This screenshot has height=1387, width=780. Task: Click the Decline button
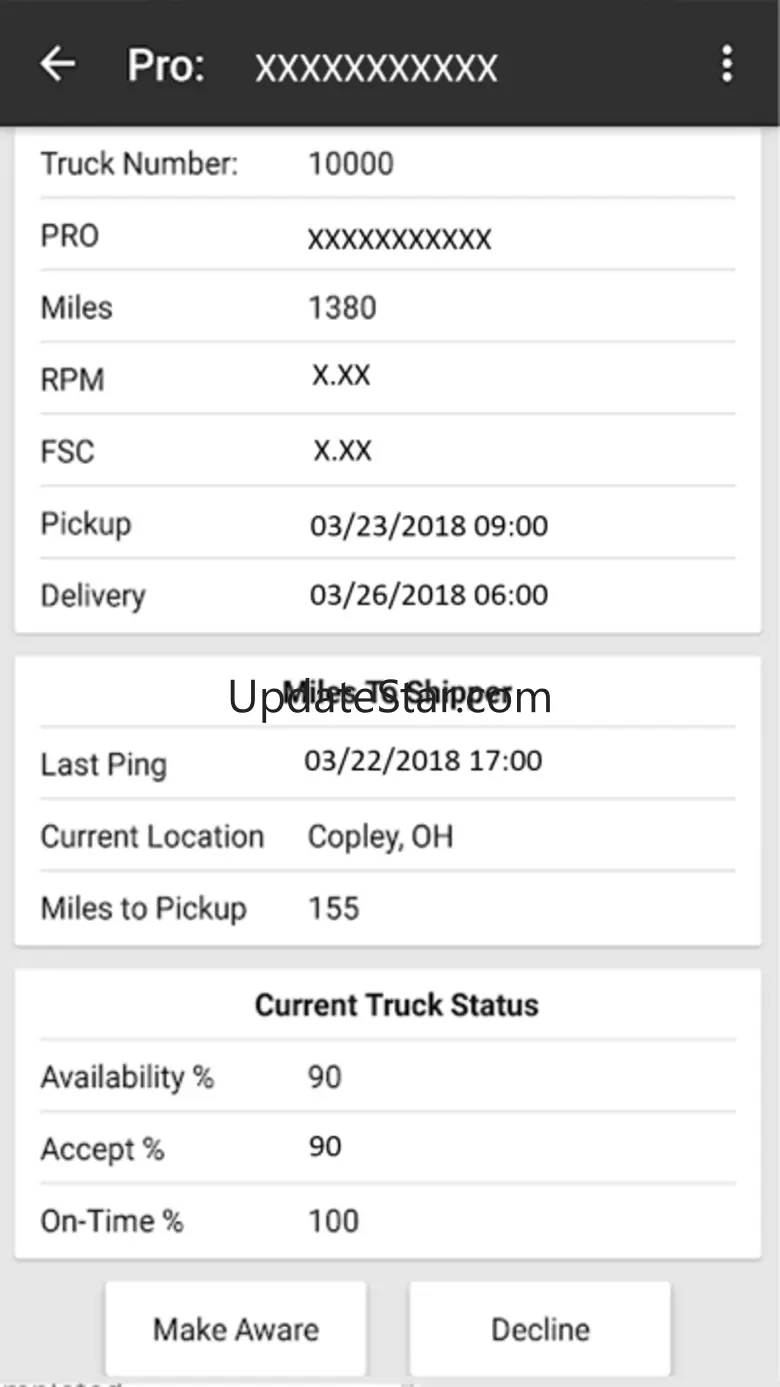tap(540, 1329)
